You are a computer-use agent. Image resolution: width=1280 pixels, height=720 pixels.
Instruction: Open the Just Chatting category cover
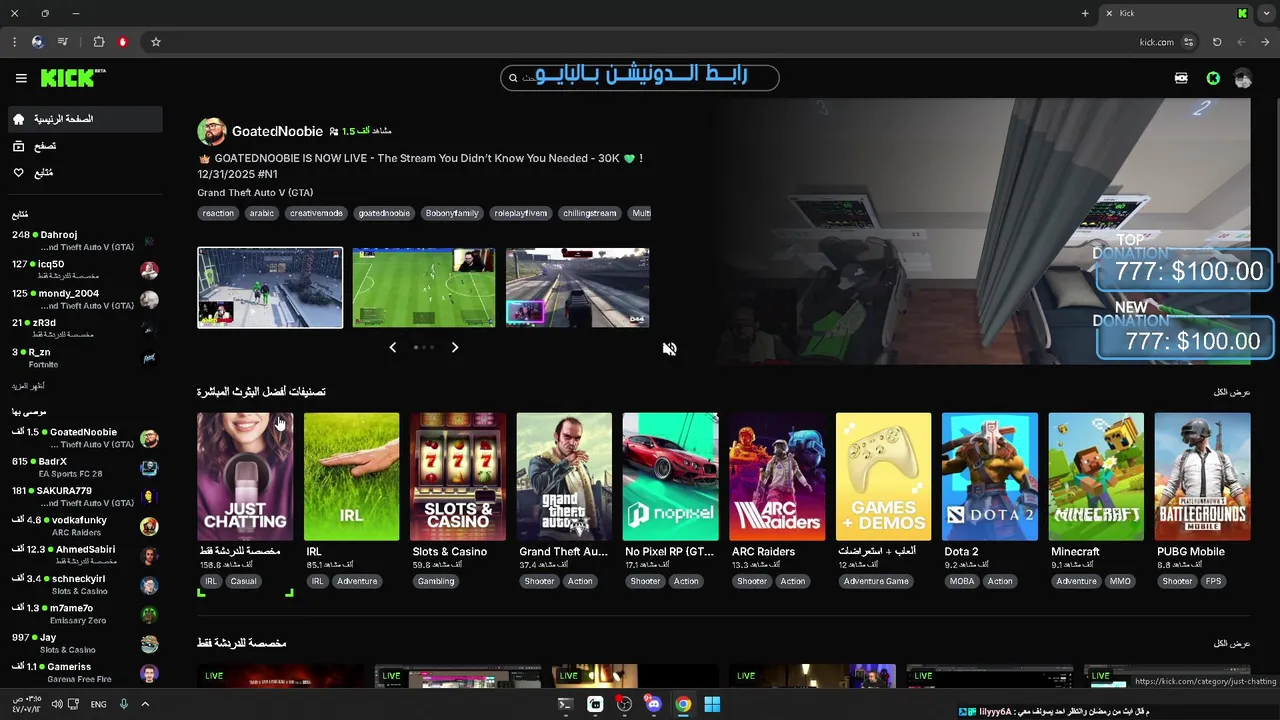[x=245, y=476]
